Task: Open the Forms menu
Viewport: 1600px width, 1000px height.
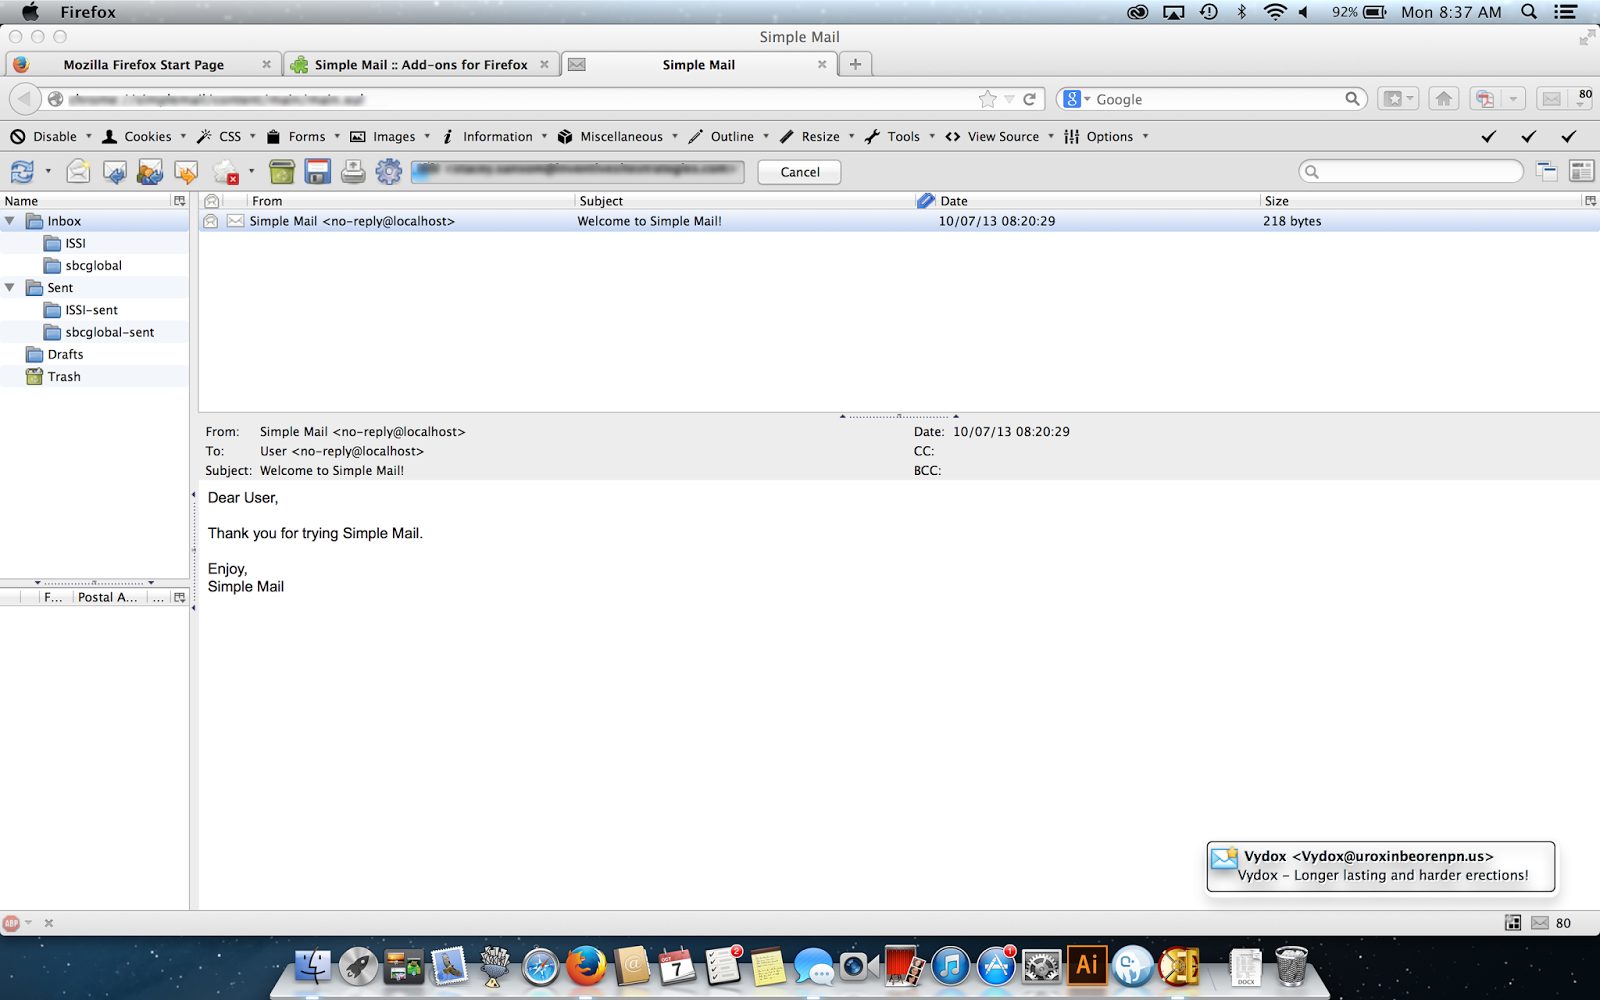Action: tap(303, 137)
